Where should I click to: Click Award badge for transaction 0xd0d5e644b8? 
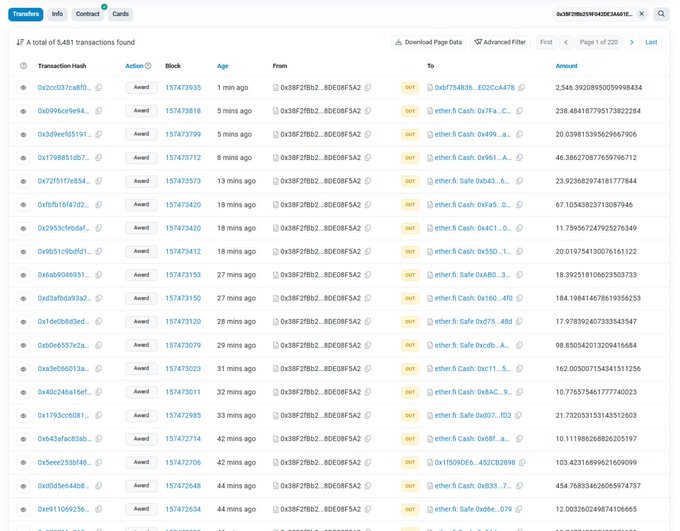coord(141,486)
